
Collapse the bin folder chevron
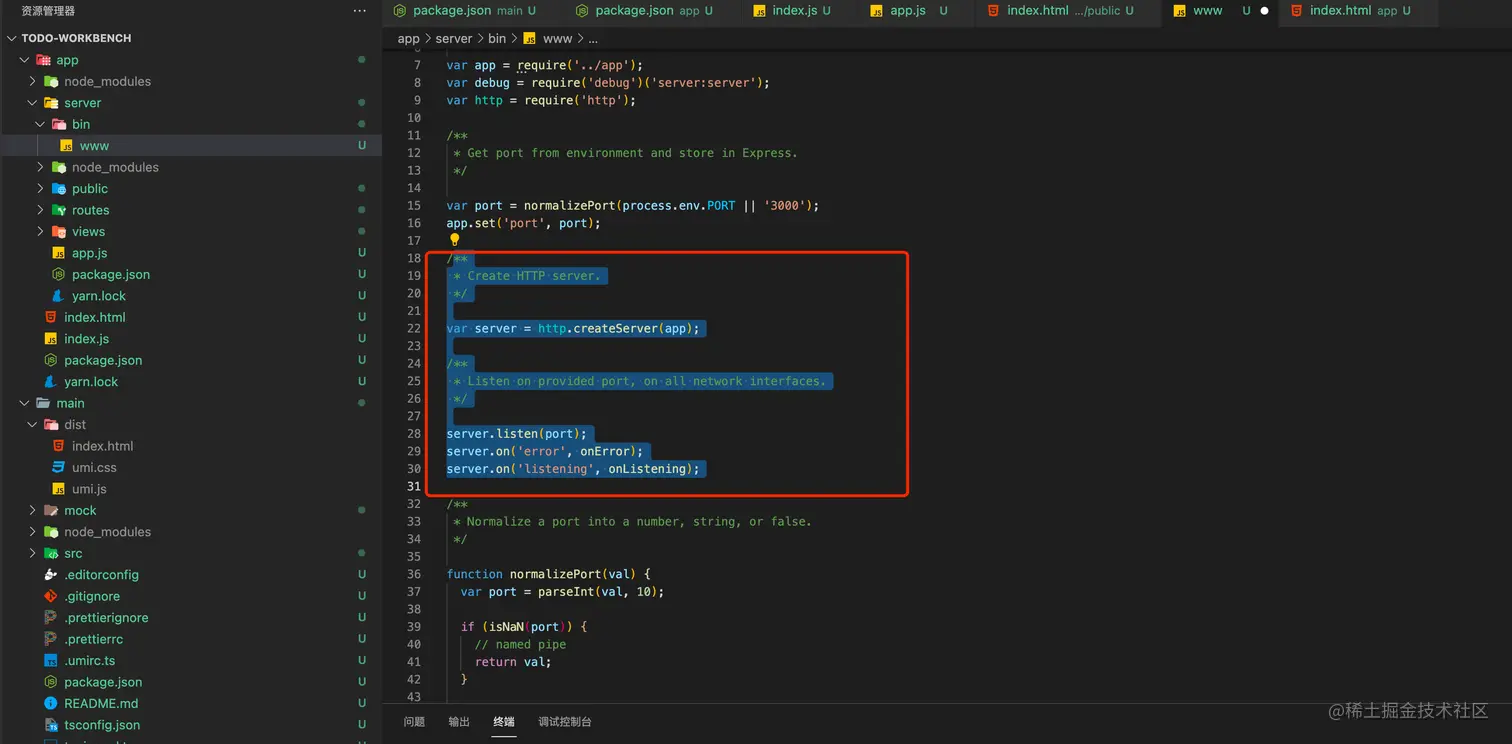point(41,124)
